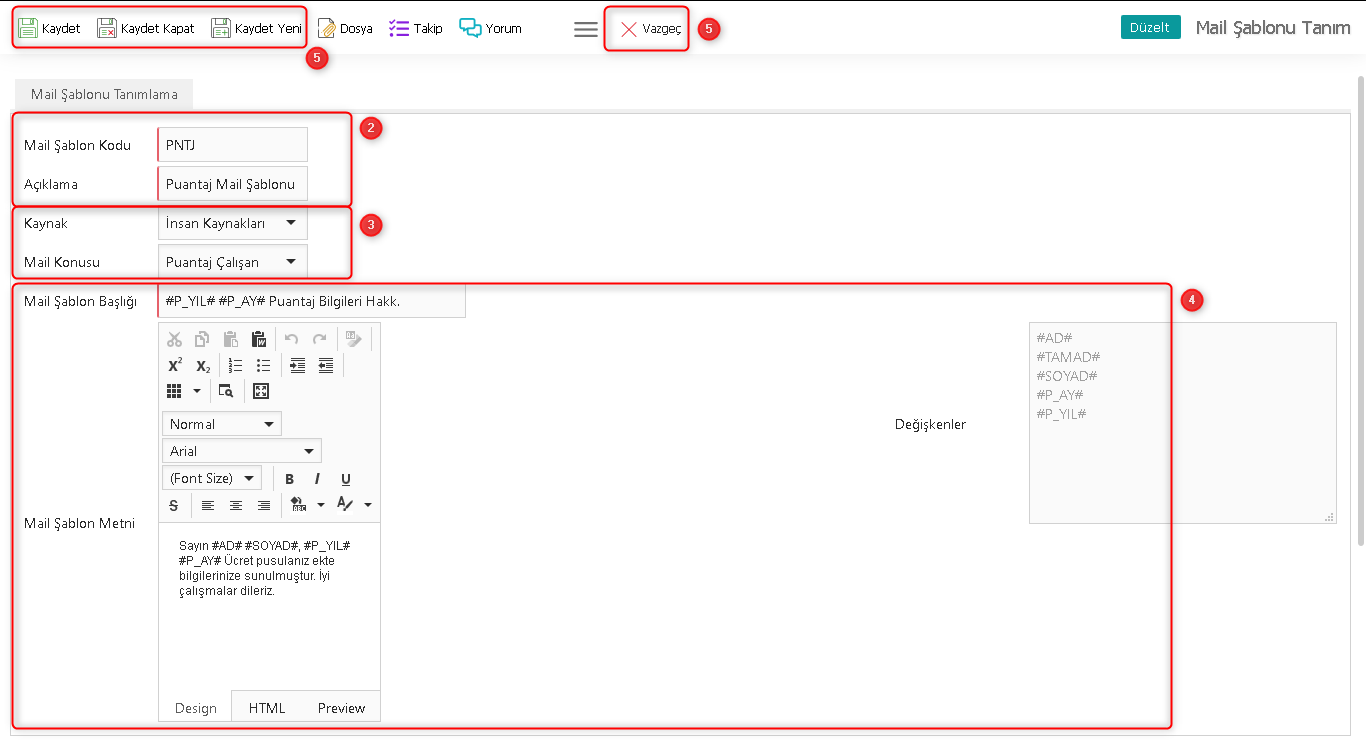Screen dimensions: 1366x749
Task: Toggle full screen editor mode
Action: (x=261, y=391)
